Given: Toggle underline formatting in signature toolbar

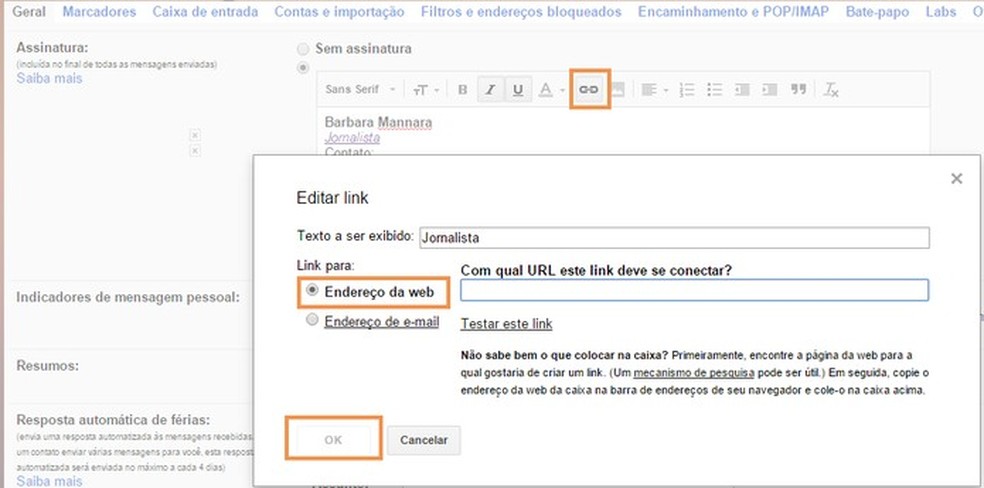Looking at the screenshot, I should click(518, 90).
